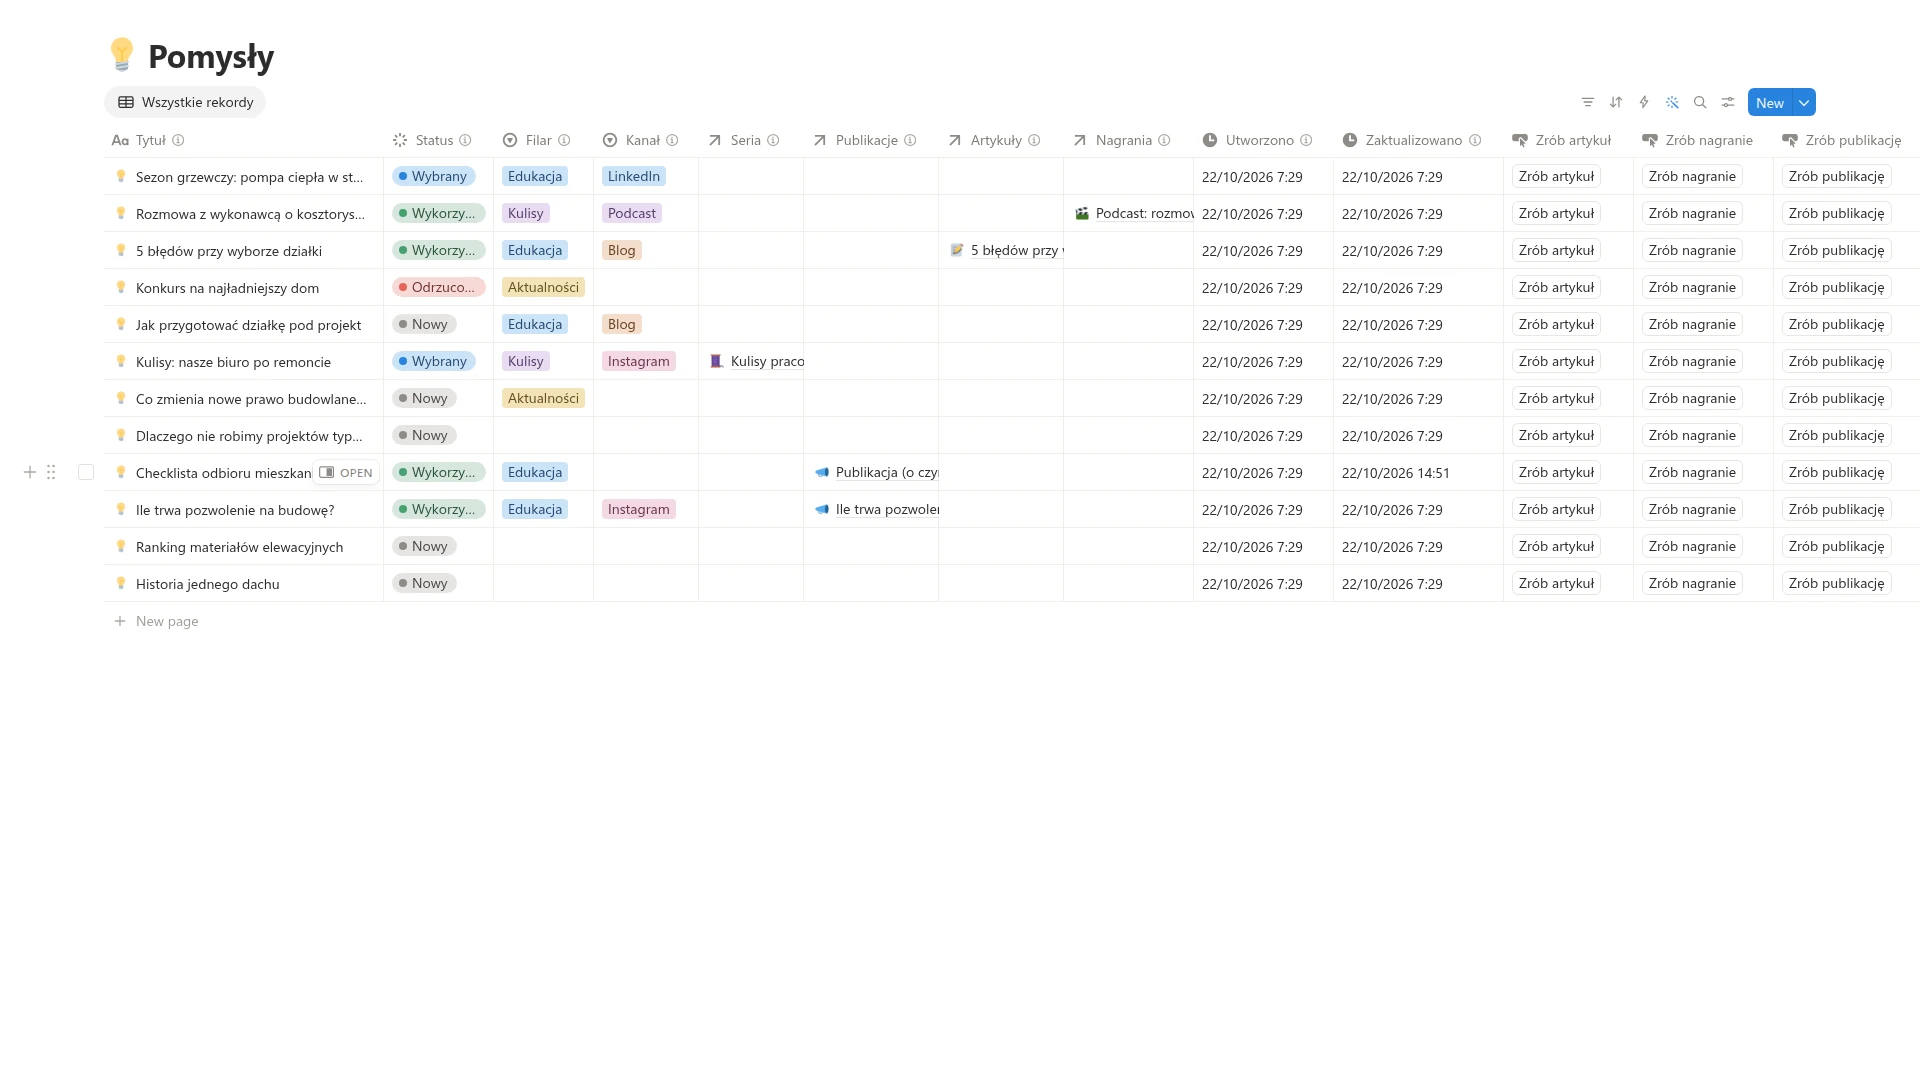Open Odrzucone status of Konkurs row
Screen dimensions: 1920x1080
[438, 287]
